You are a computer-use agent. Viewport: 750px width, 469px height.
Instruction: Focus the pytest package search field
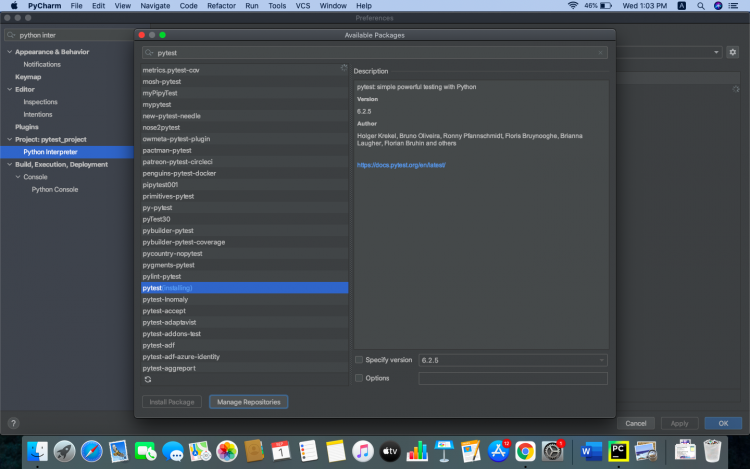(375, 53)
